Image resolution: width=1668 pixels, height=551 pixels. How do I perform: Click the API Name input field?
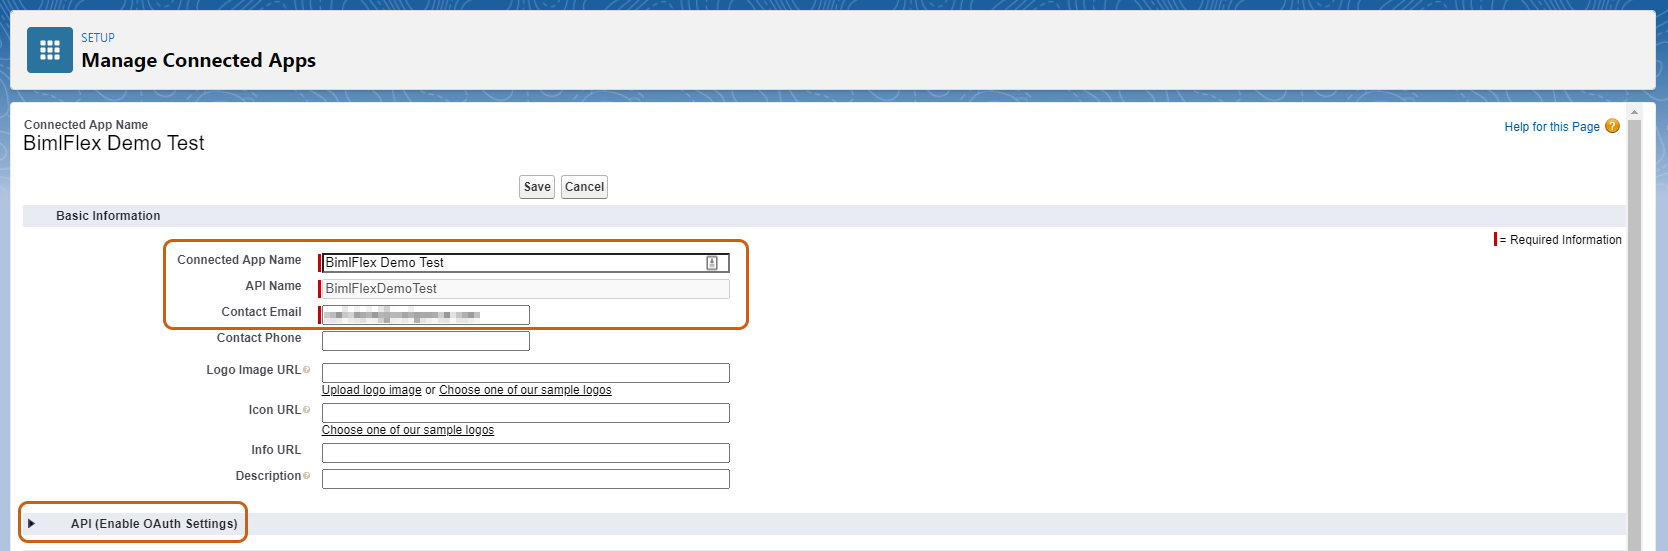tap(525, 289)
